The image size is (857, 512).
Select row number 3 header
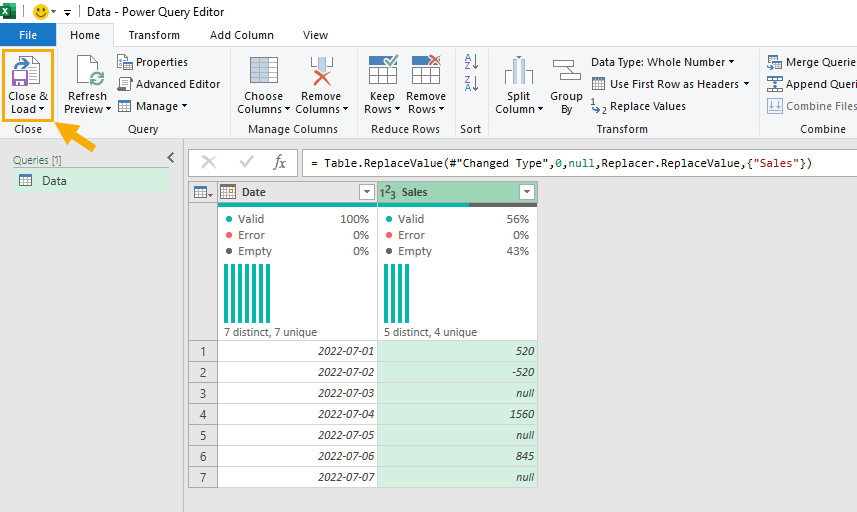pos(203,393)
